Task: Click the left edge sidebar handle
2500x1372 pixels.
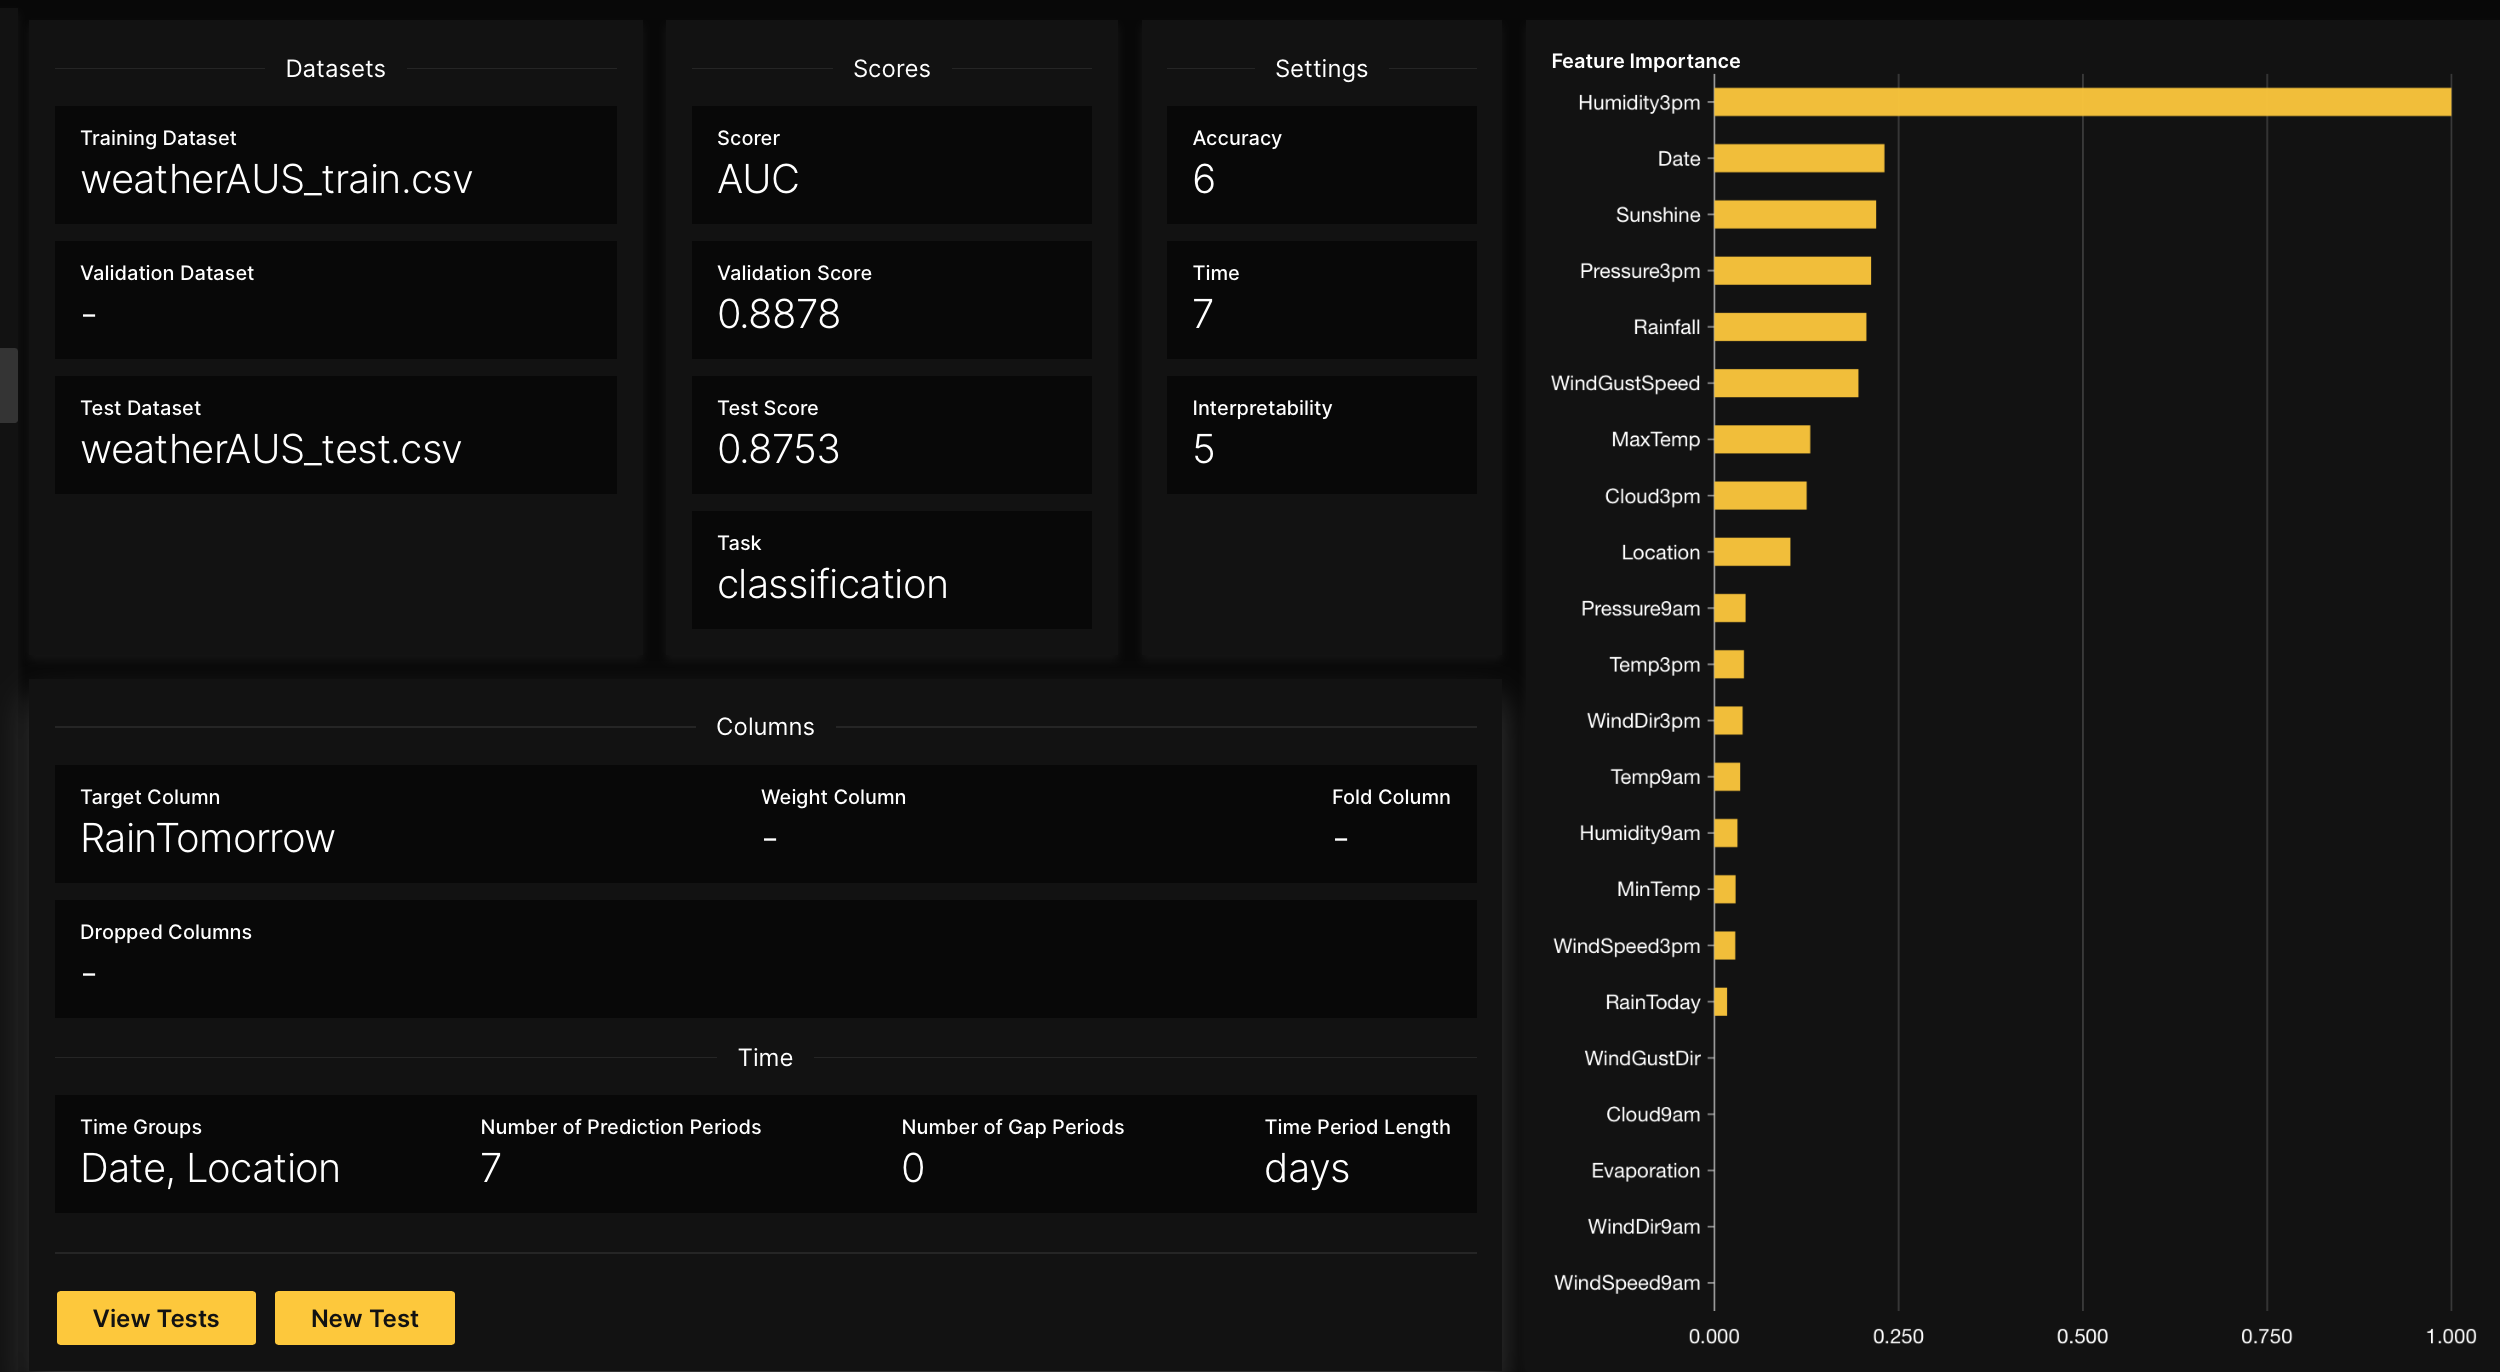Action: point(8,385)
